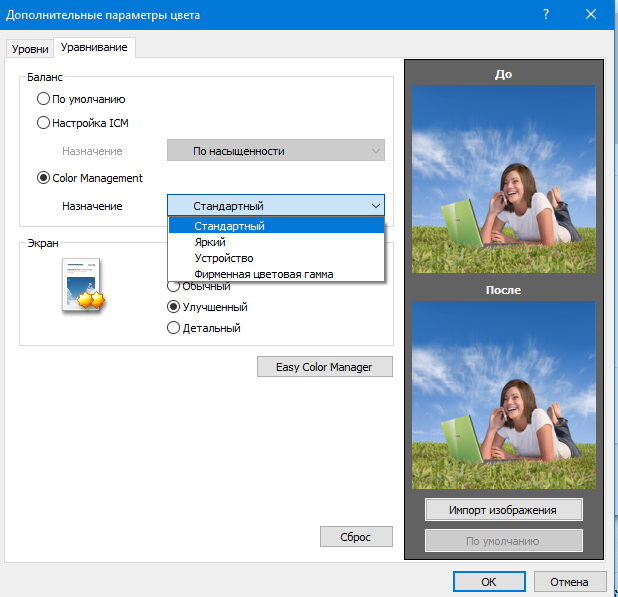Select the Улучшенный screen radio button
618x597 pixels.
(173, 307)
